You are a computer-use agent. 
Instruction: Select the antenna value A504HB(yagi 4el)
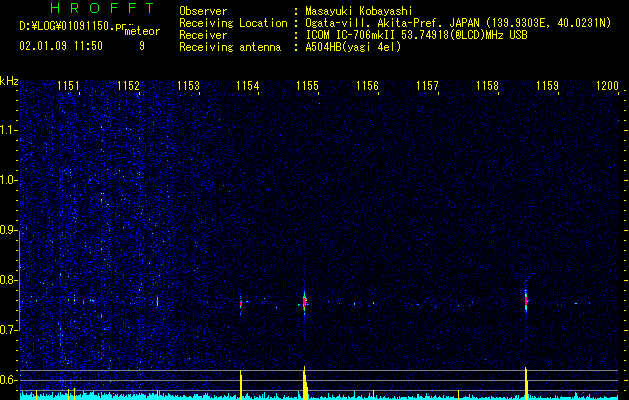click(353, 47)
